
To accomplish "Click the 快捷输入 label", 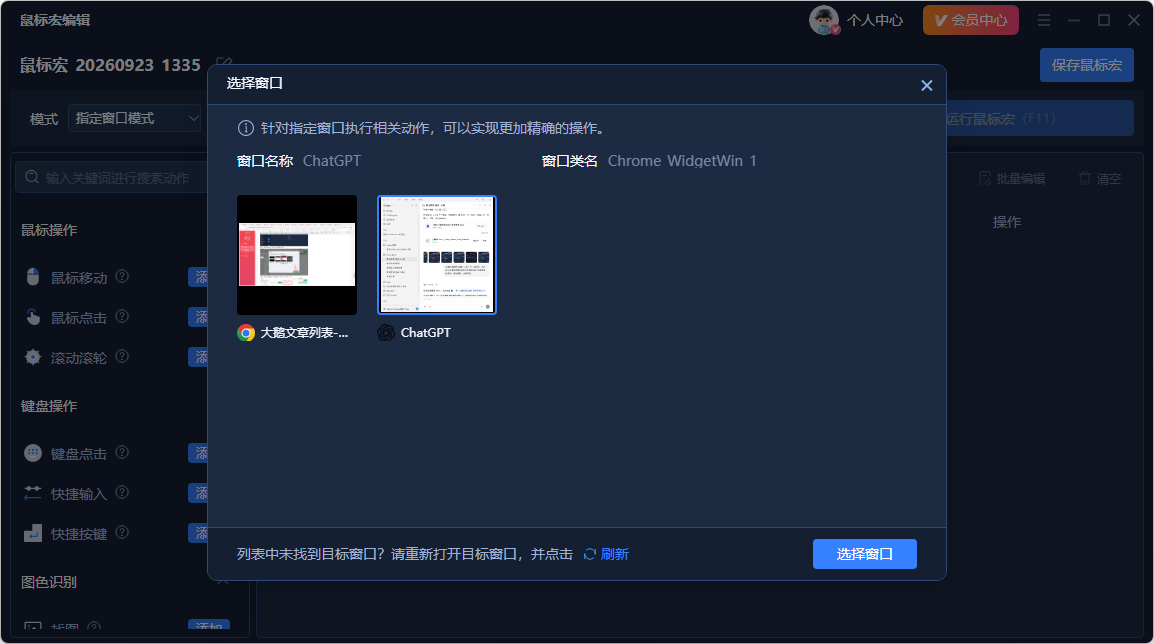I will [79, 494].
